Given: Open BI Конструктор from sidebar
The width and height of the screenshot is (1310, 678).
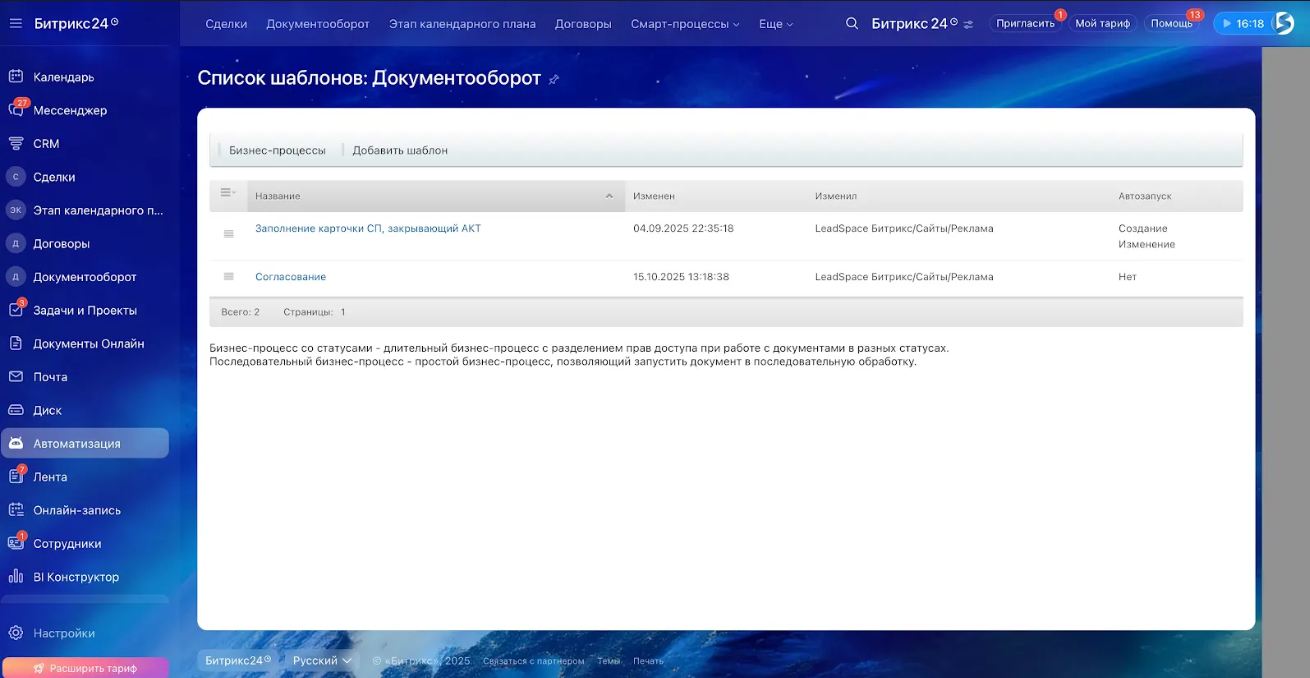Looking at the screenshot, I should (x=75, y=577).
